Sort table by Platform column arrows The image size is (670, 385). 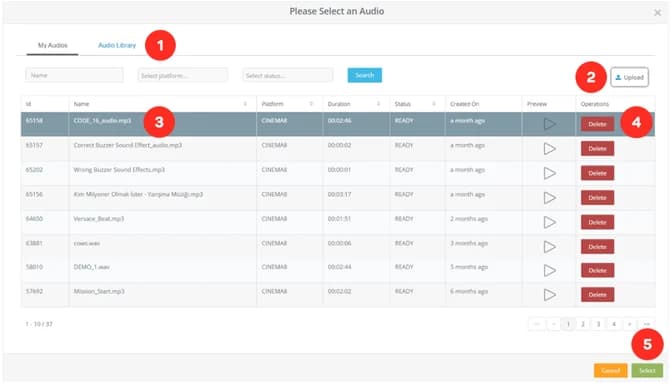[x=311, y=104]
